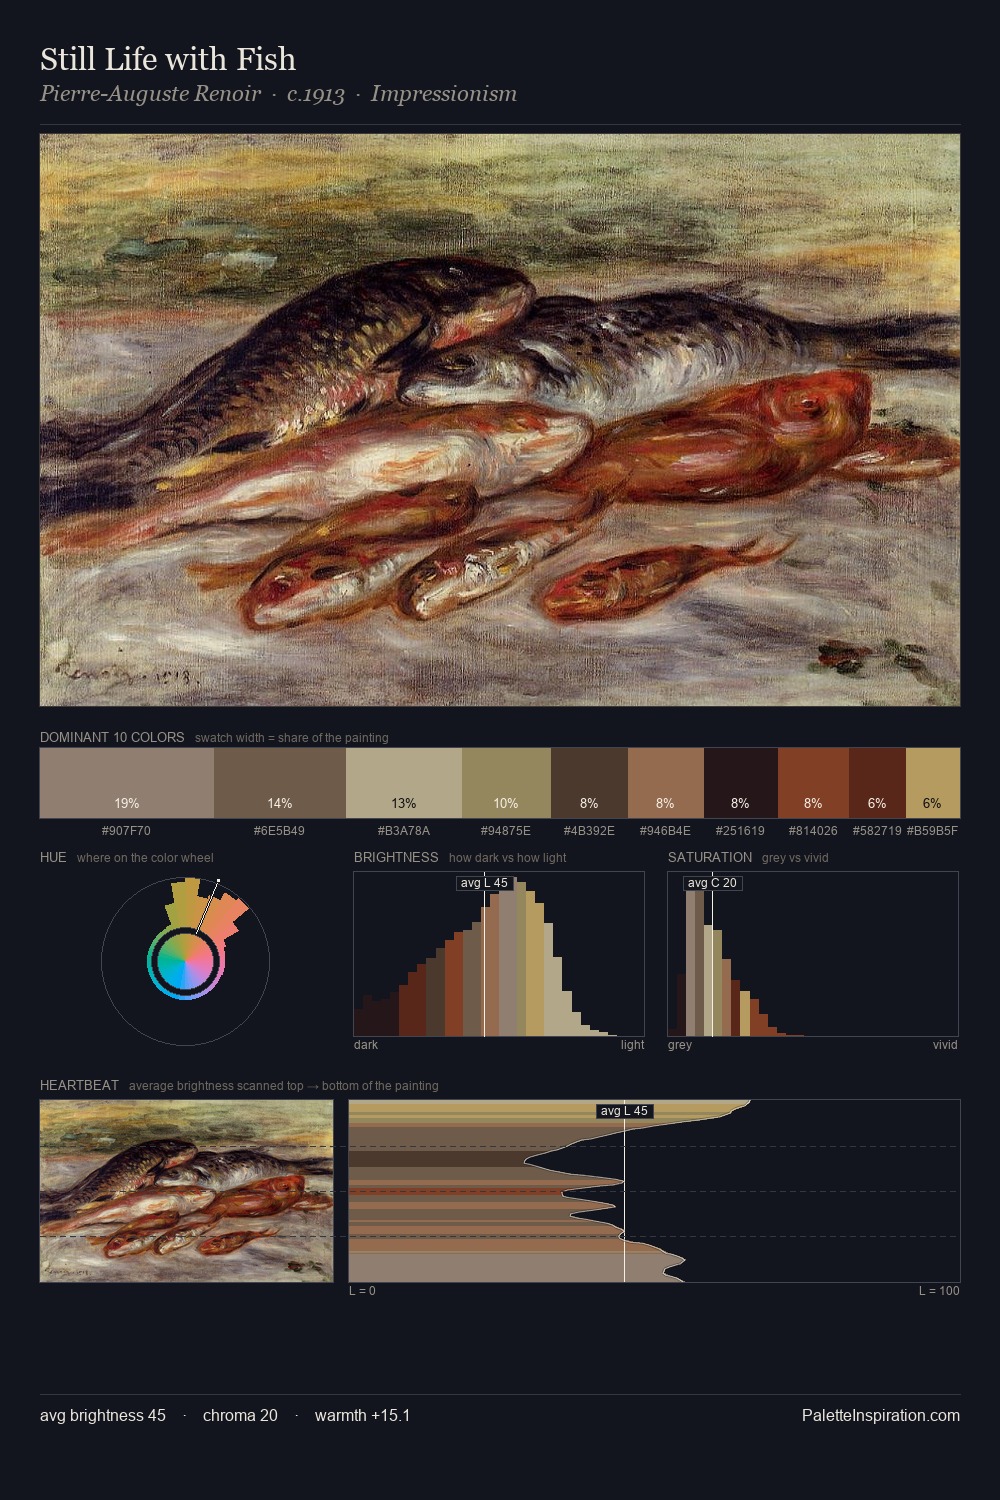Open the small heartbeat painting thumbnail
The image size is (1000, 1500).
tap(186, 1191)
